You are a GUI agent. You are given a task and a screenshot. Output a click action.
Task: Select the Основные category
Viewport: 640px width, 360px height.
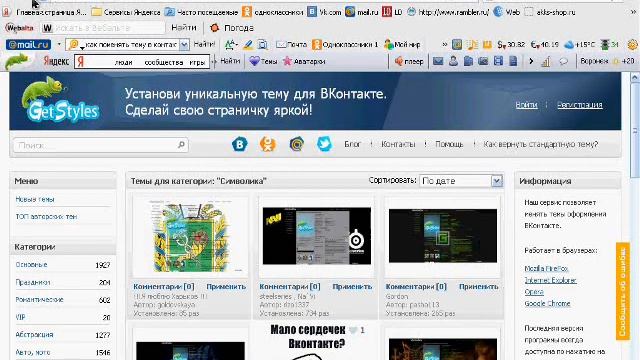click(31, 264)
